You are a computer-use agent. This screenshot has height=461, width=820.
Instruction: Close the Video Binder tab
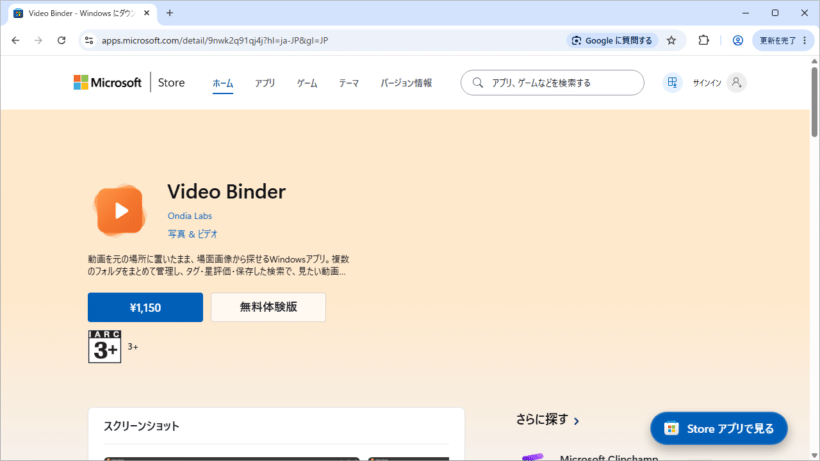[146, 13]
